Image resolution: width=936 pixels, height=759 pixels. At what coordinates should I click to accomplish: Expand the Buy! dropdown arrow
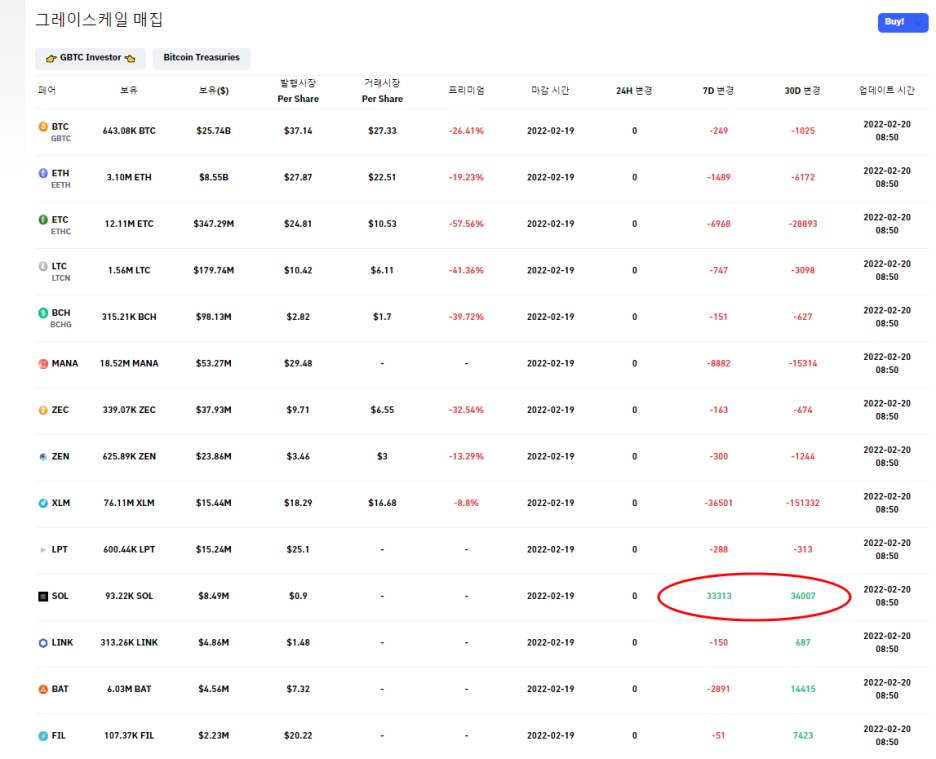(x=918, y=23)
